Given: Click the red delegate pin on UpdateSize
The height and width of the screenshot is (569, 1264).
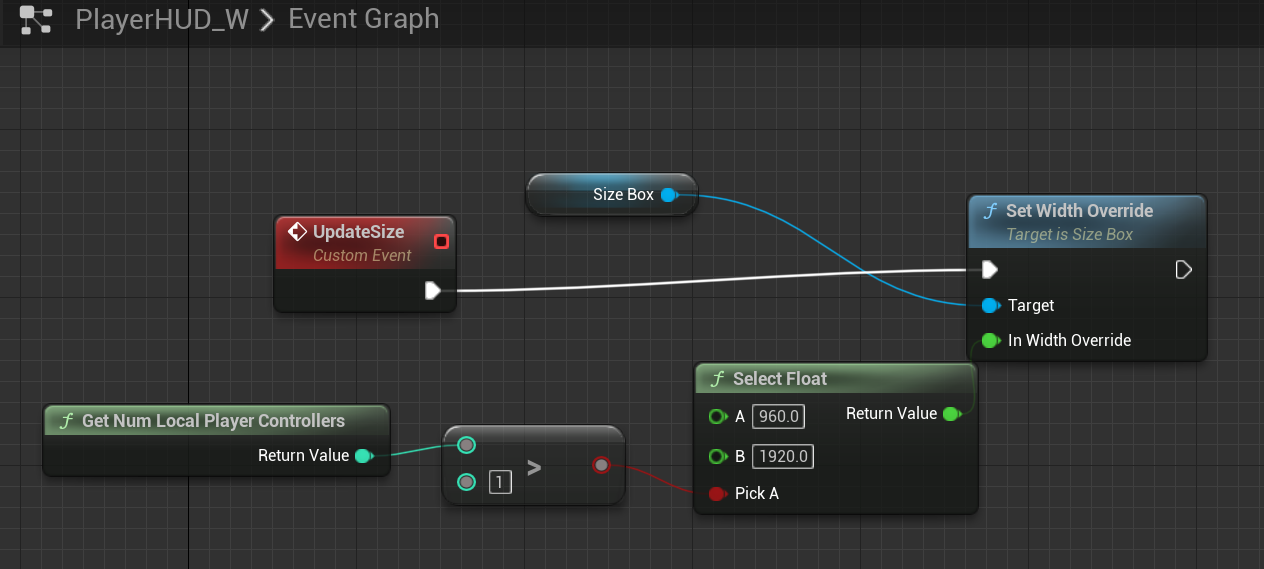Looking at the screenshot, I should click(441, 241).
